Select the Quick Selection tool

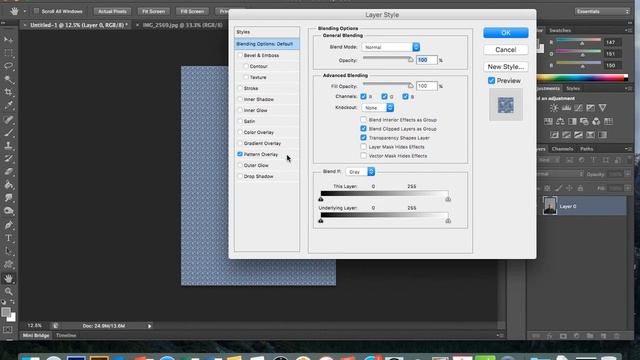pos(8,79)
